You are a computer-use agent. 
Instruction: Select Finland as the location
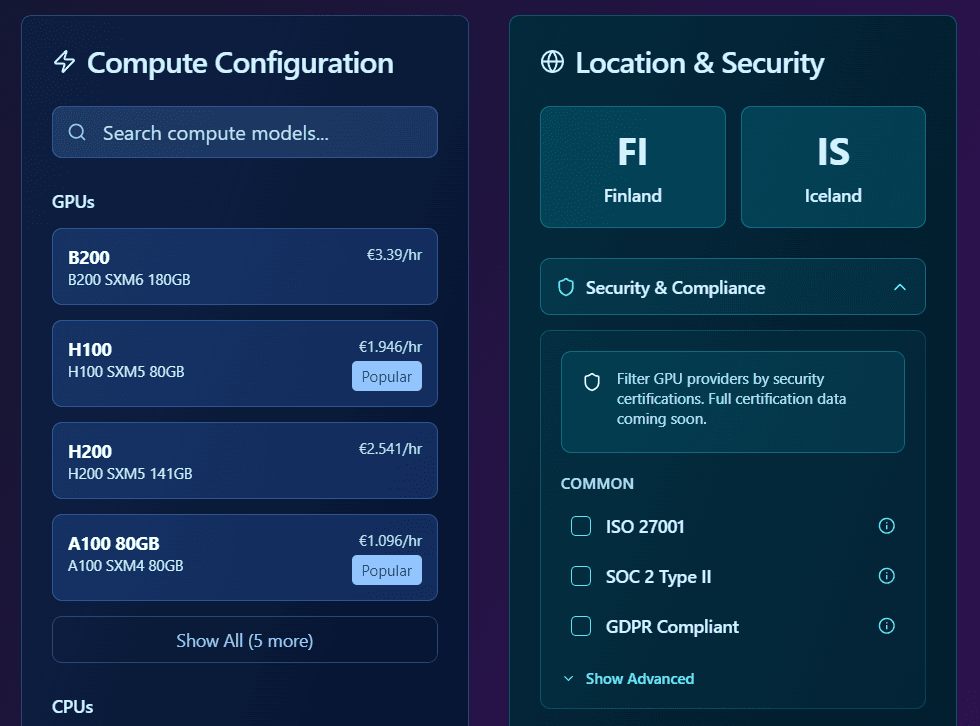(x=632, y=167)
